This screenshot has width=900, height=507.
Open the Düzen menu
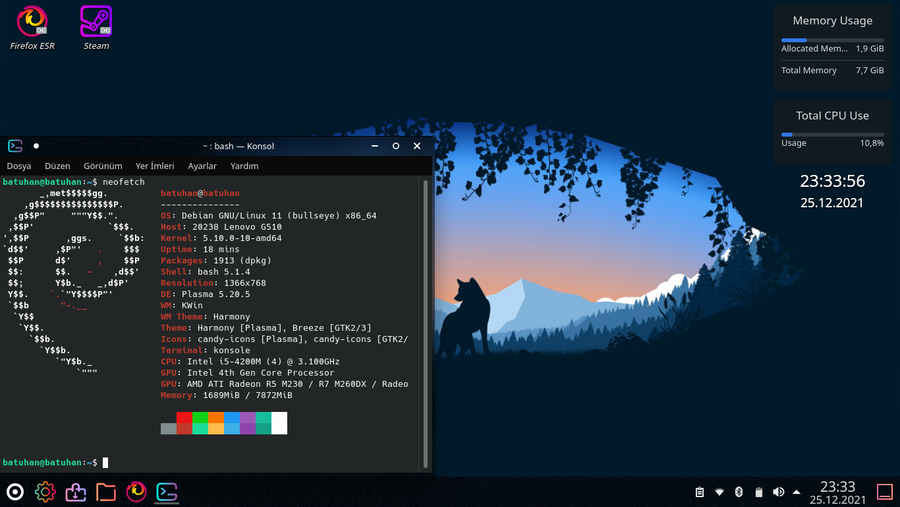(x=57, y=166)
